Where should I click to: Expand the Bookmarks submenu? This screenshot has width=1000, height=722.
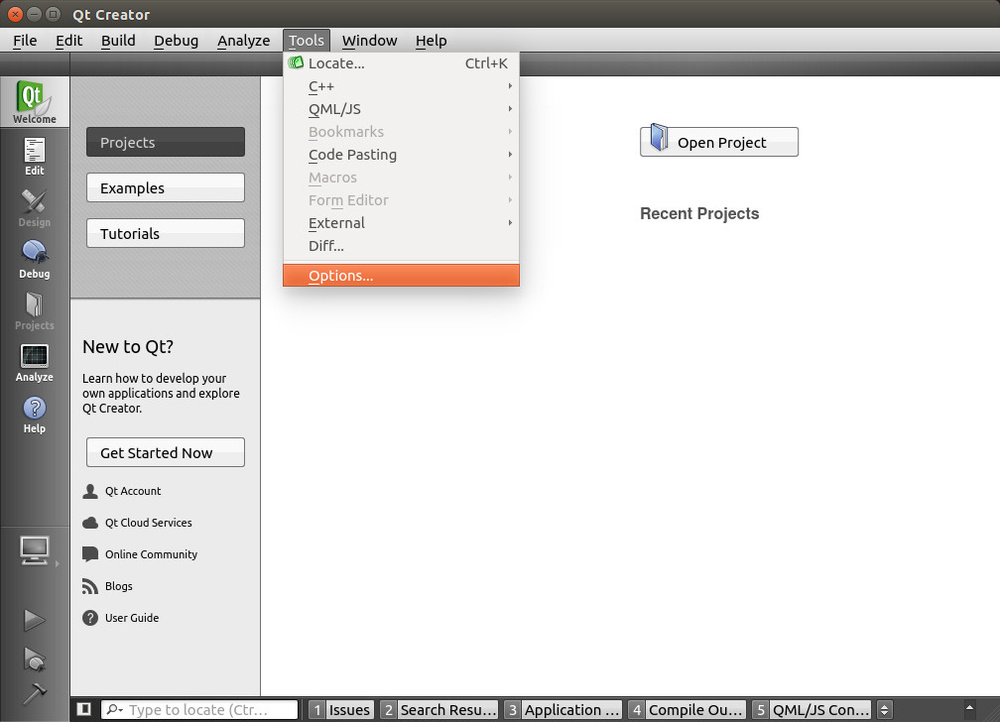[x=401, y=132]
